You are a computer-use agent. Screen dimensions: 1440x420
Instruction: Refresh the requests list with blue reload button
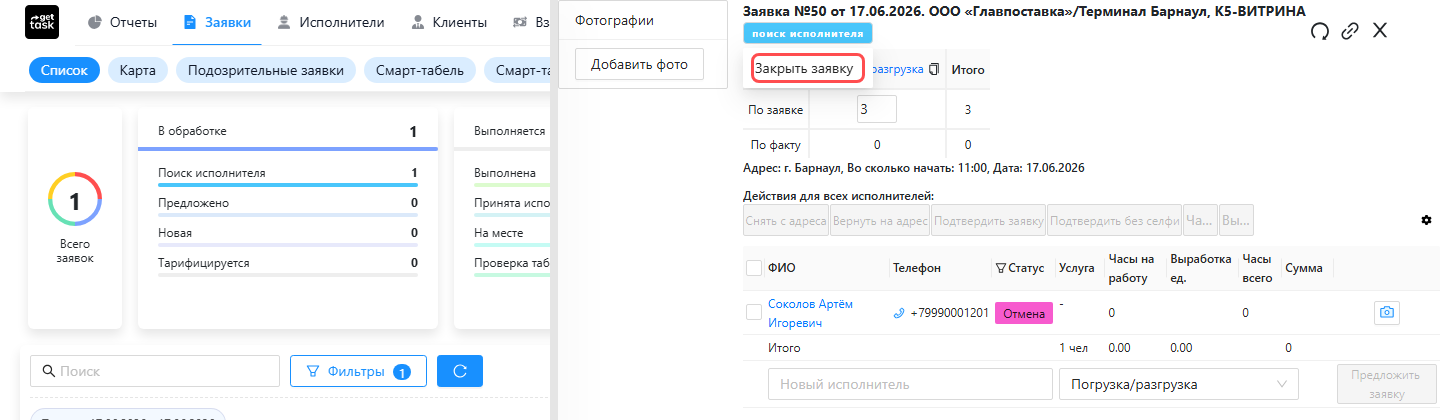pos(460,371)
